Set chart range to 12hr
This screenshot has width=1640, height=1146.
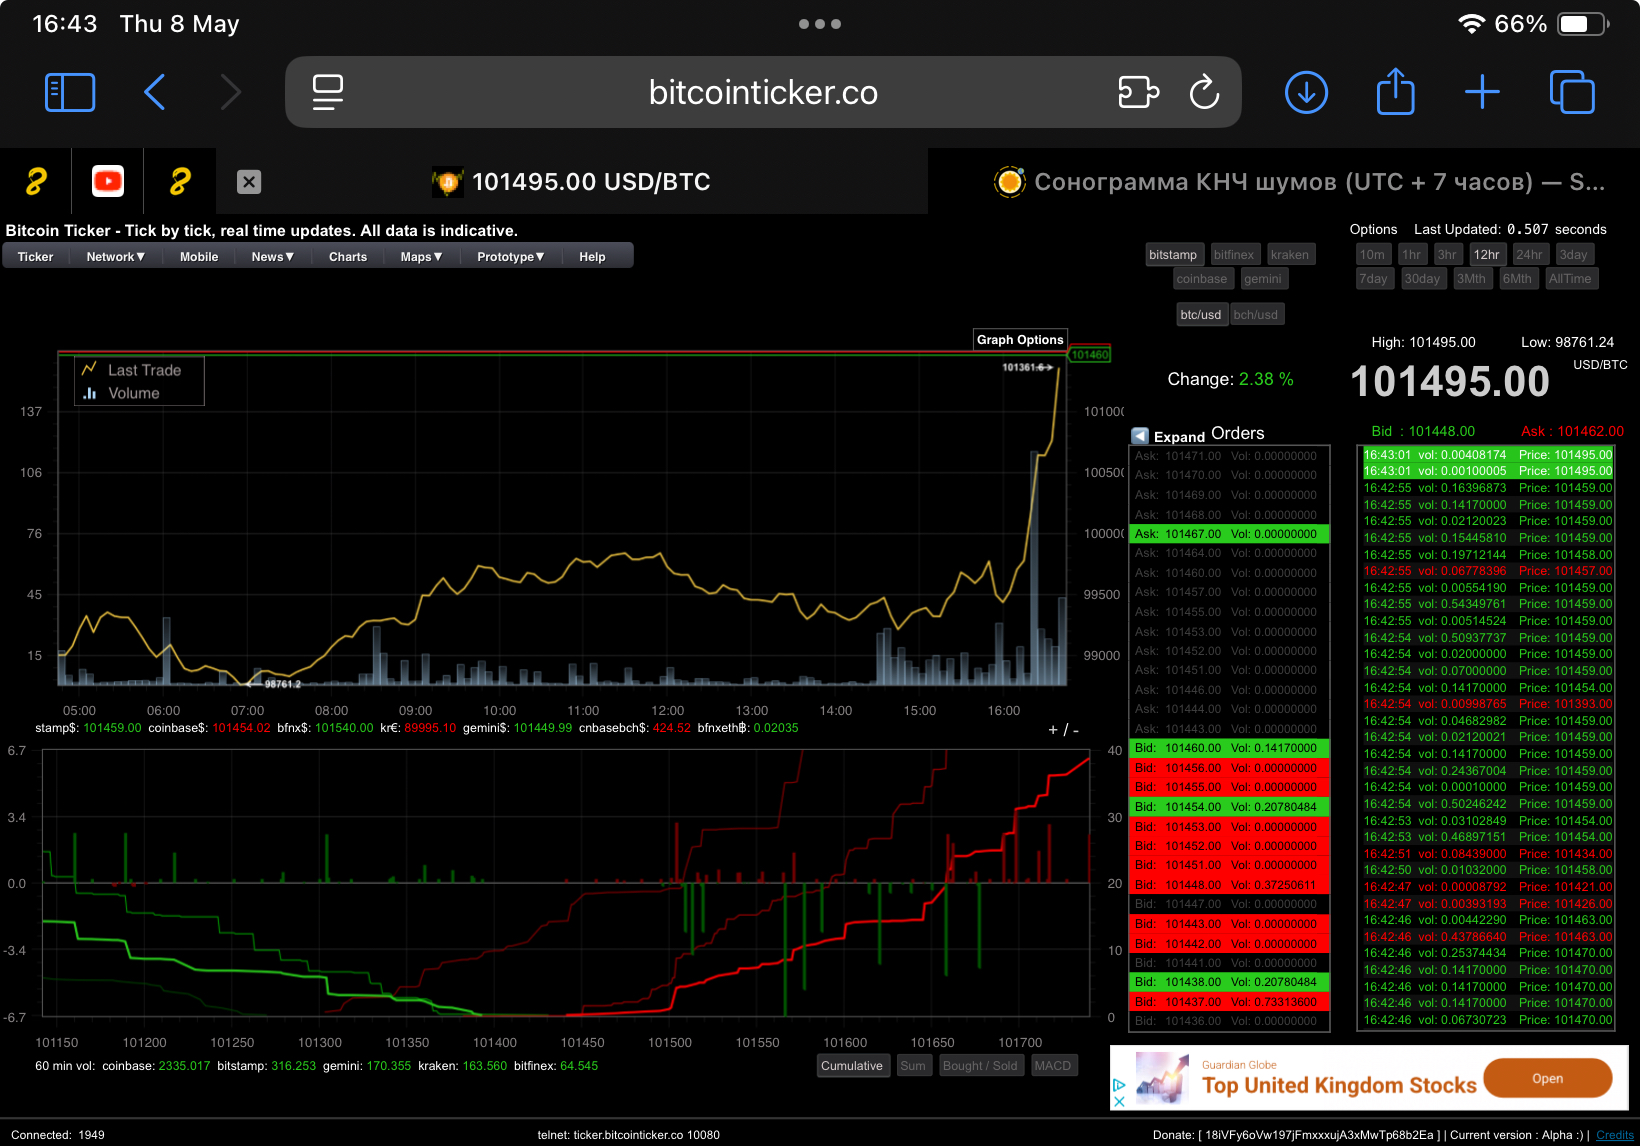[1487, 255]
